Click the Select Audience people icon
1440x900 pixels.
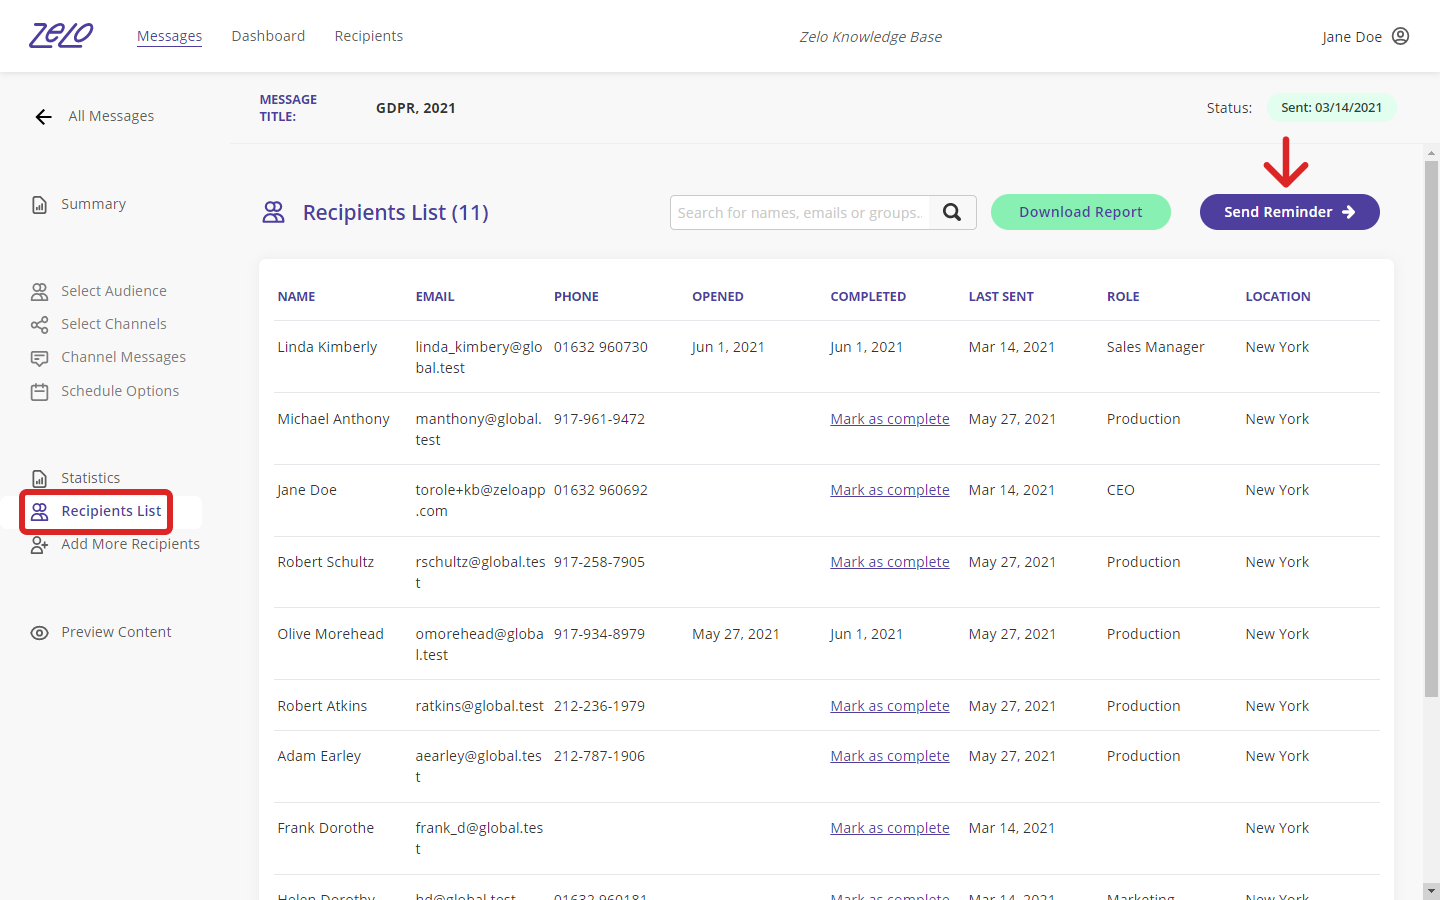39,292
